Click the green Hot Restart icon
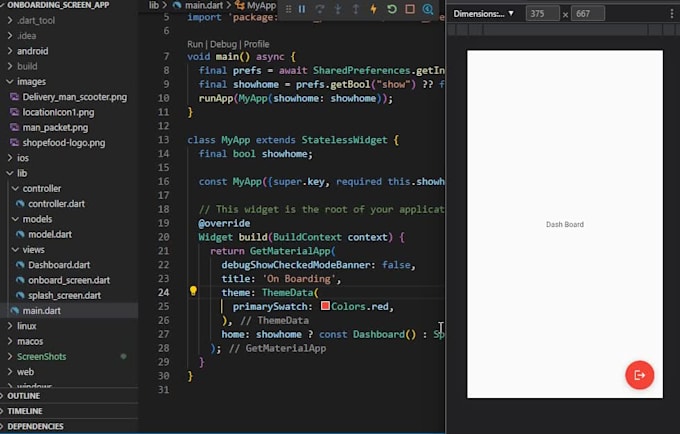 [x=392, y=9]
